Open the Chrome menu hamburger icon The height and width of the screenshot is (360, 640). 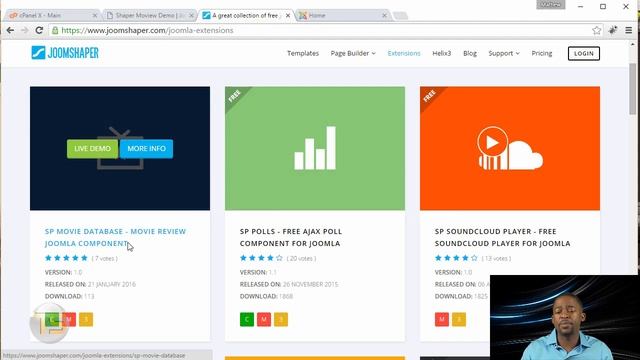[x=629, y=30]
